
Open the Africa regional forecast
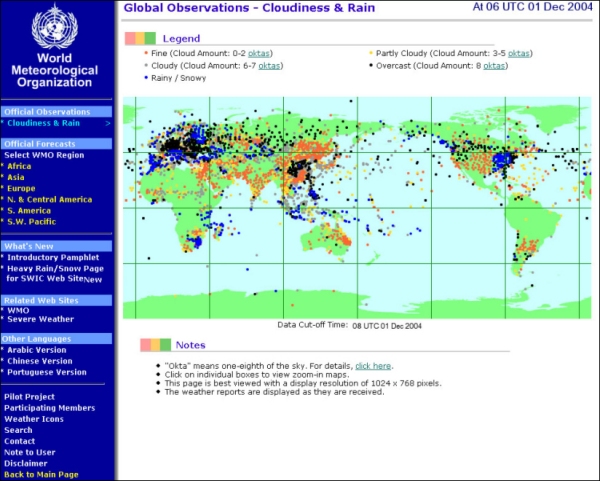point(19,166)
